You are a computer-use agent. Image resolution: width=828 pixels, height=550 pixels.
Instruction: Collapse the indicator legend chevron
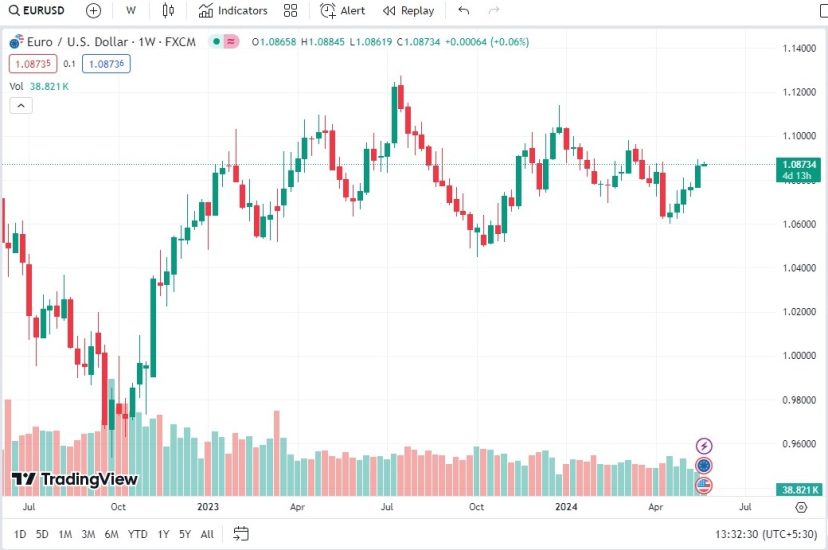tap(20, 105)
